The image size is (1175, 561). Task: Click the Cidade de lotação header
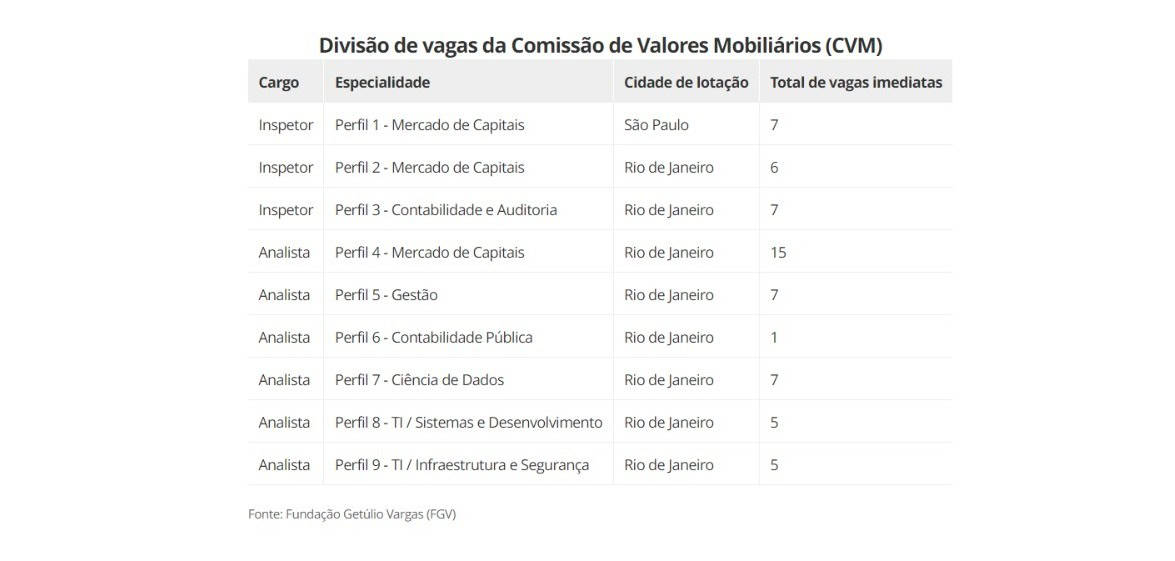tap(686, 83)
